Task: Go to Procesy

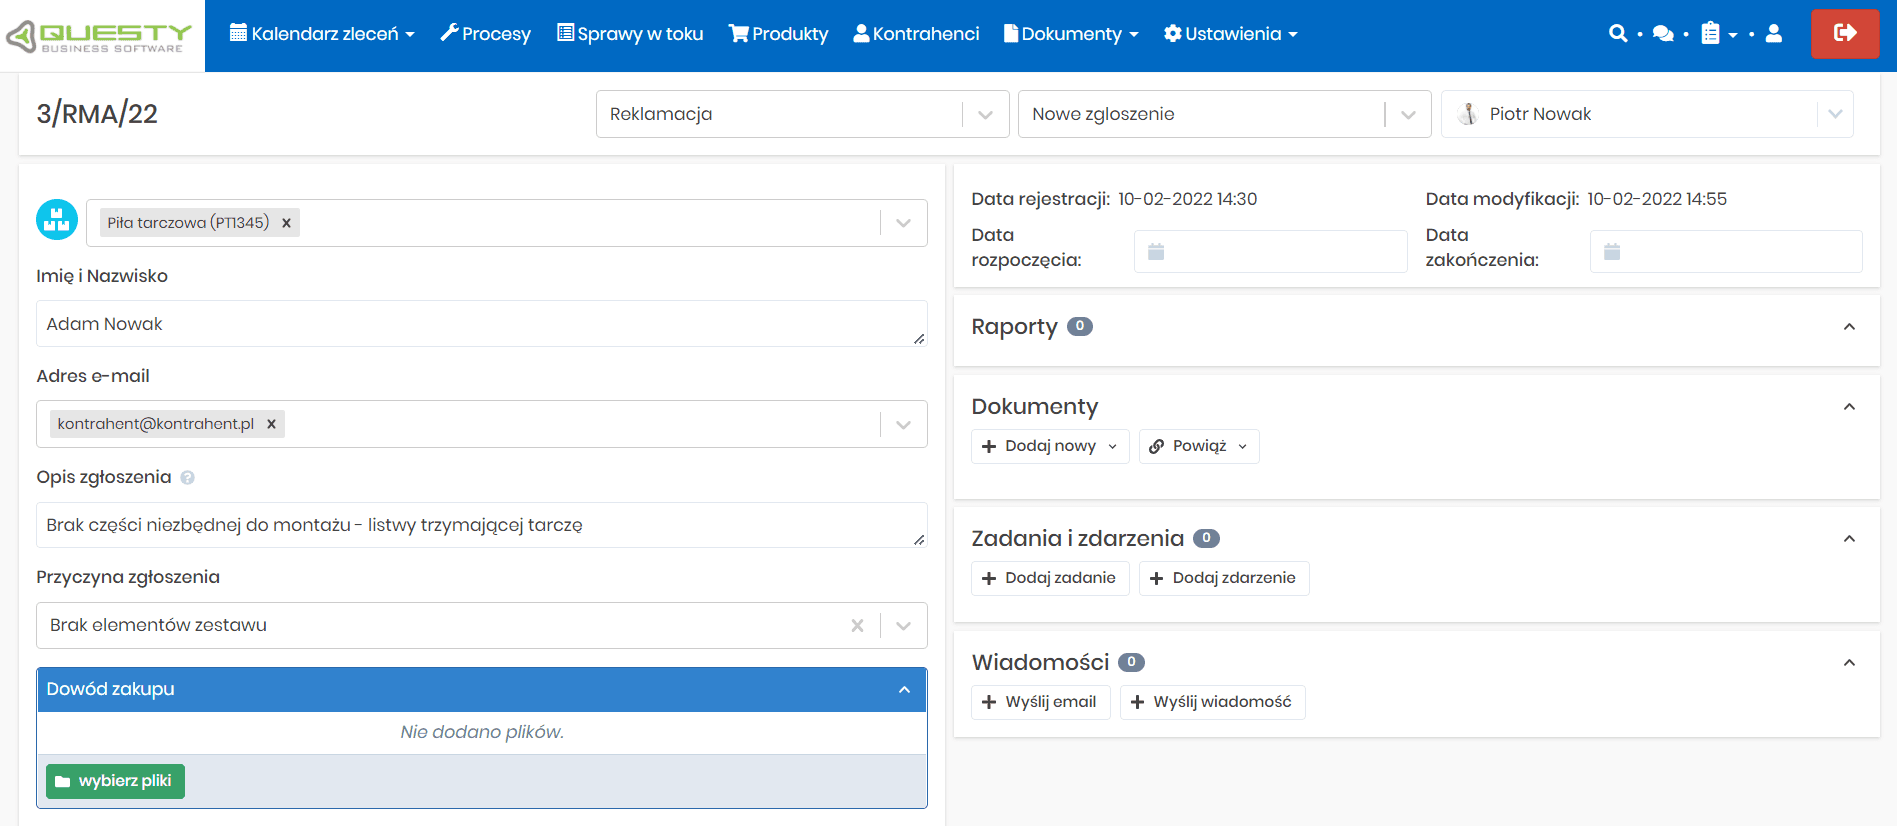Action: [486, 34]
